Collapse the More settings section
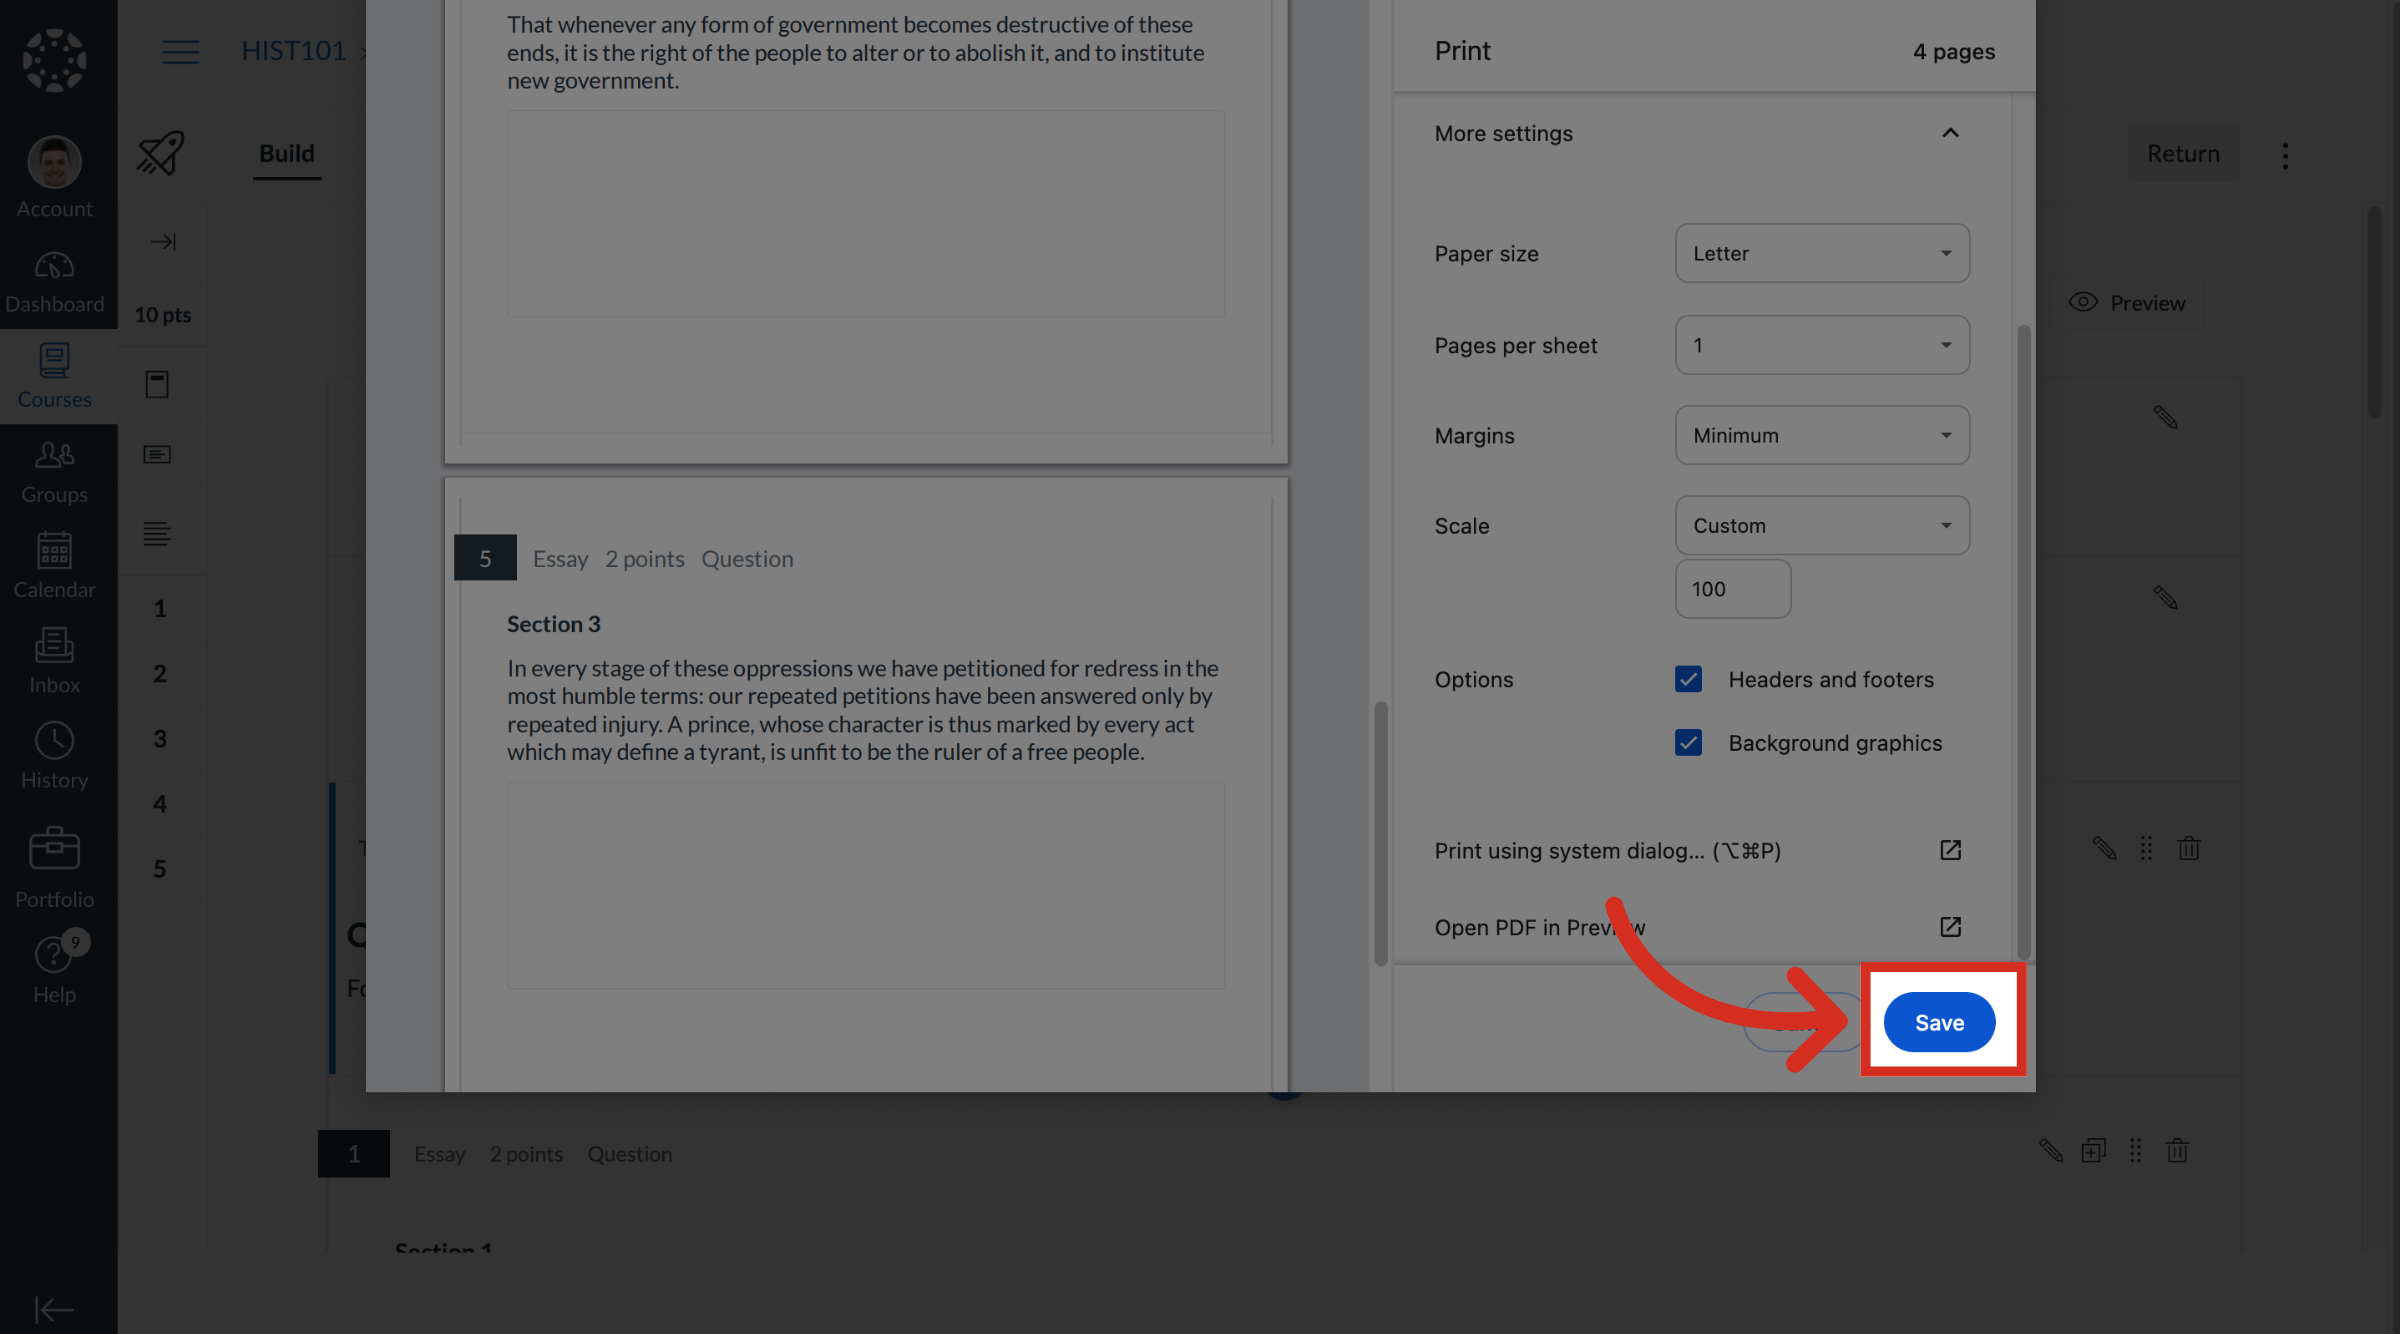This screenshot has height=1334, width=2400. click(1949, 133)
